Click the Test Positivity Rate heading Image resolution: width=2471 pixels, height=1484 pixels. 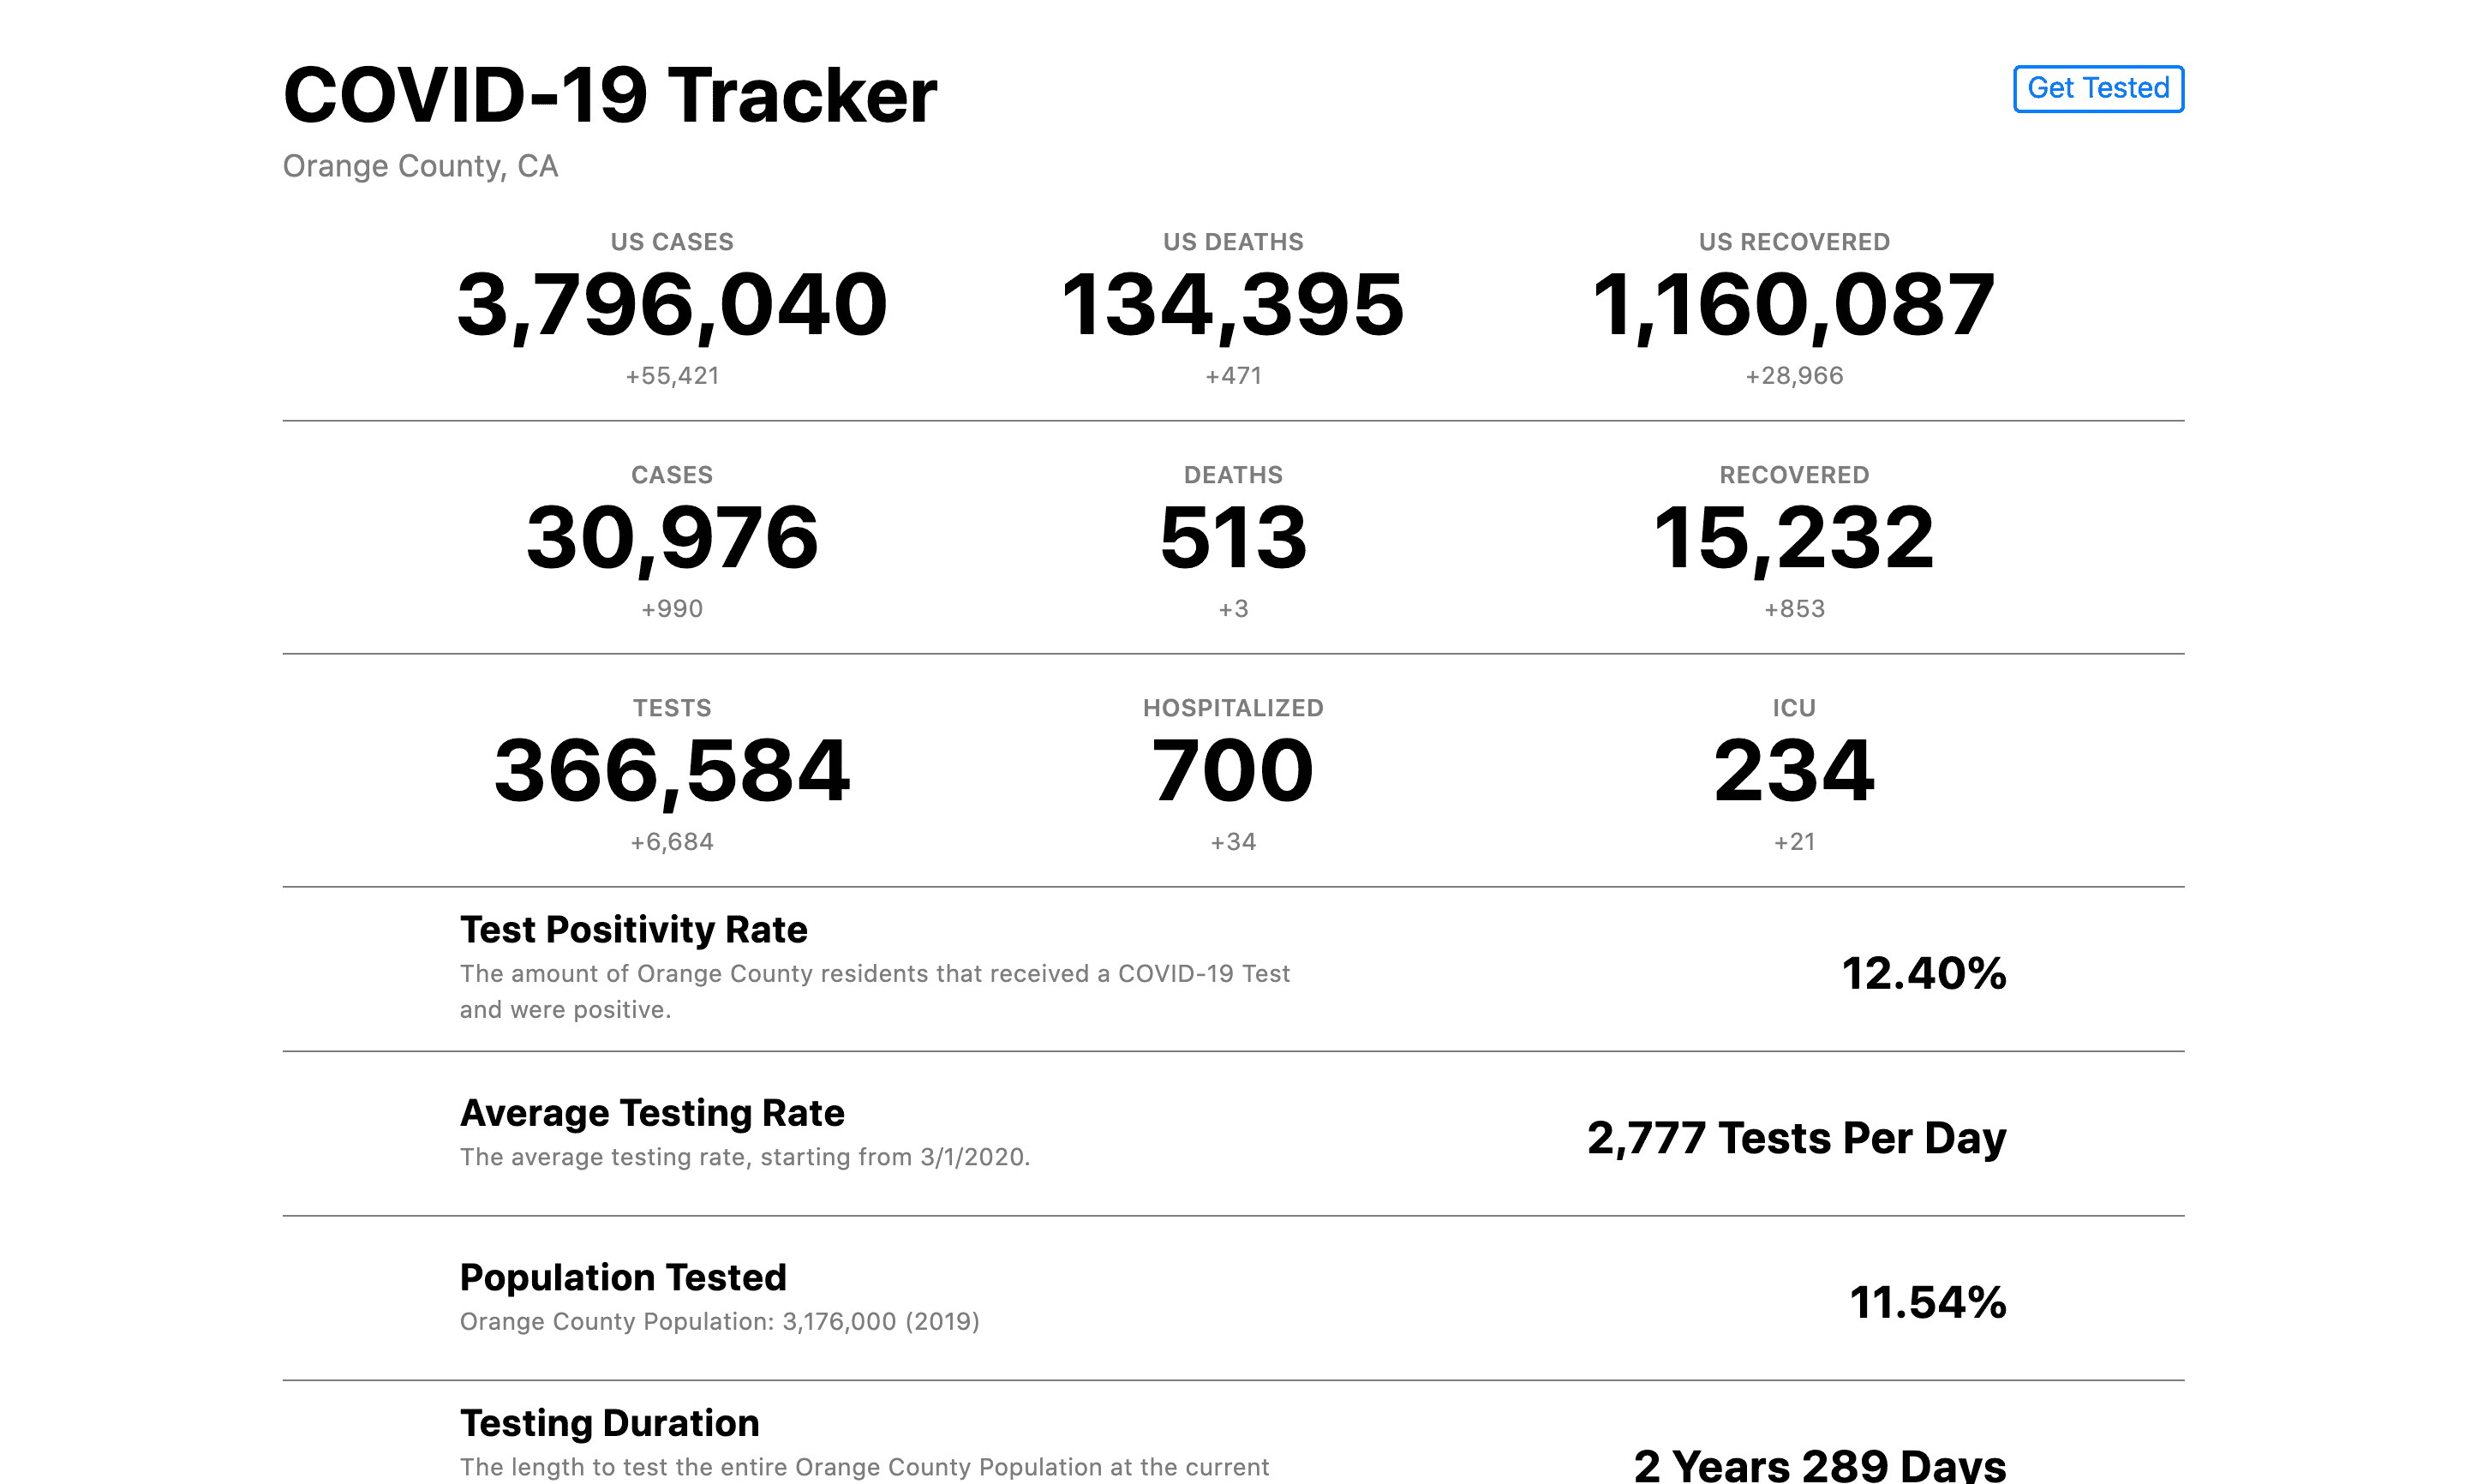click(633, 930)
